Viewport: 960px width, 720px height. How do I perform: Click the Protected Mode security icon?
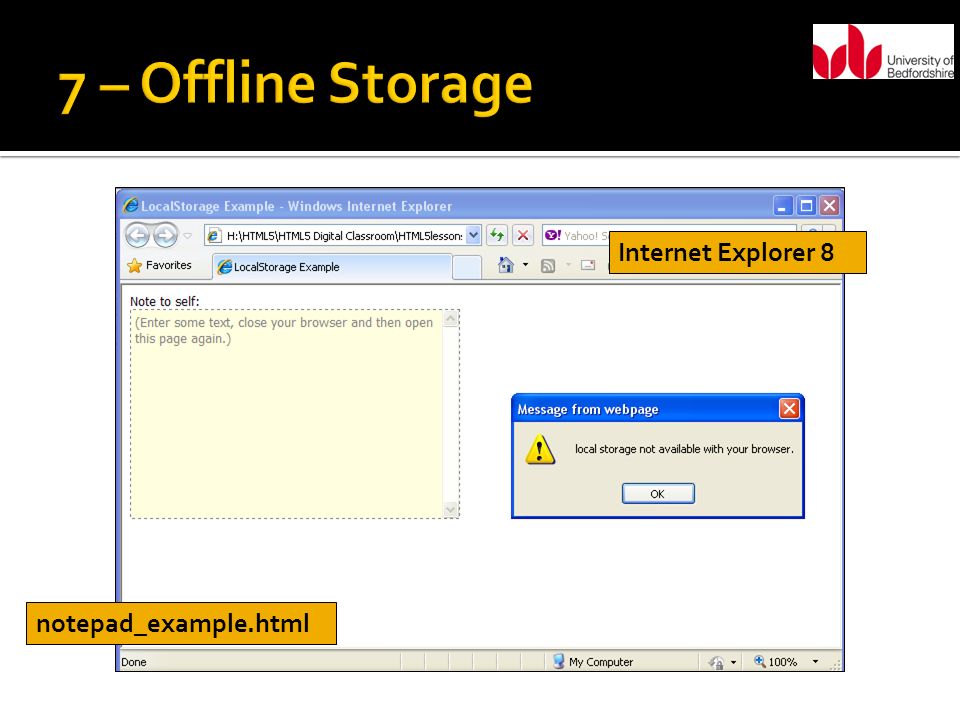pos(716,662)
